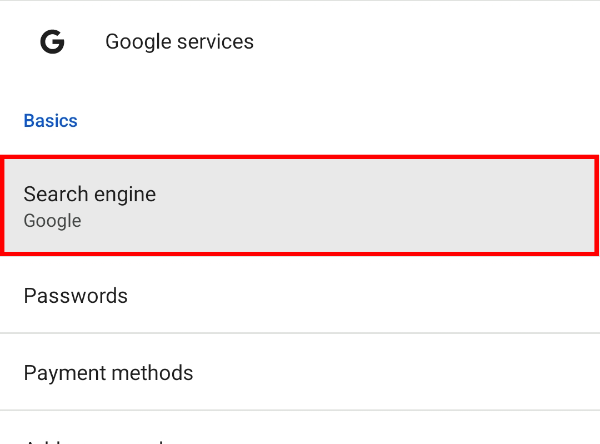
Task: Tap the Google subtitle under Search engine
Action: pos(52,221)
